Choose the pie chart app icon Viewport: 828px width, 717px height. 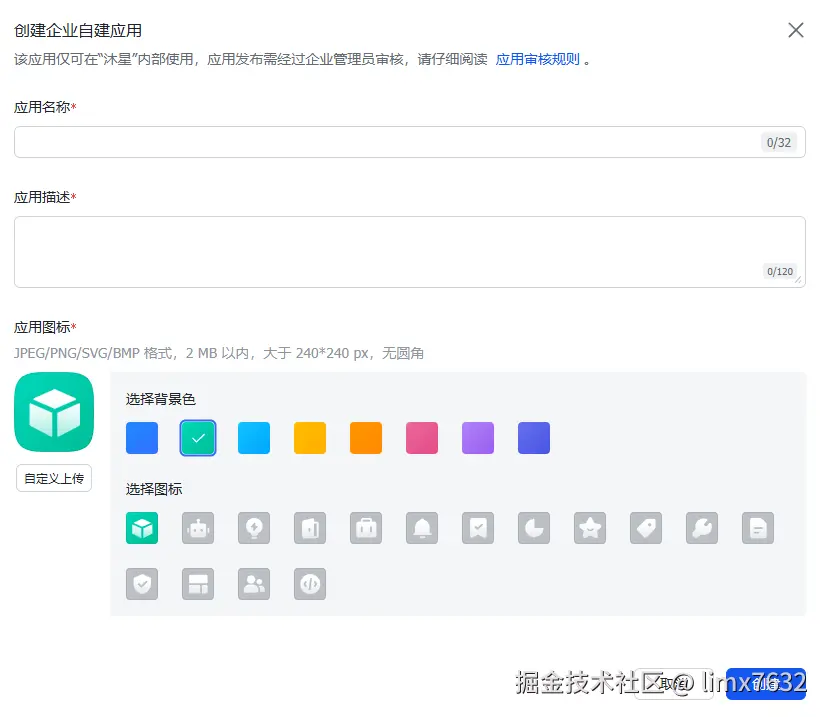tap(534, 527)
